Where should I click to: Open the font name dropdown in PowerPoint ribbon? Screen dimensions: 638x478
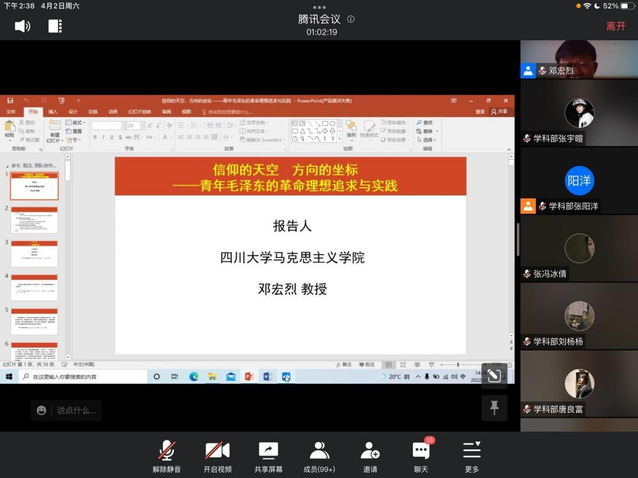click(x=108, y=125)
